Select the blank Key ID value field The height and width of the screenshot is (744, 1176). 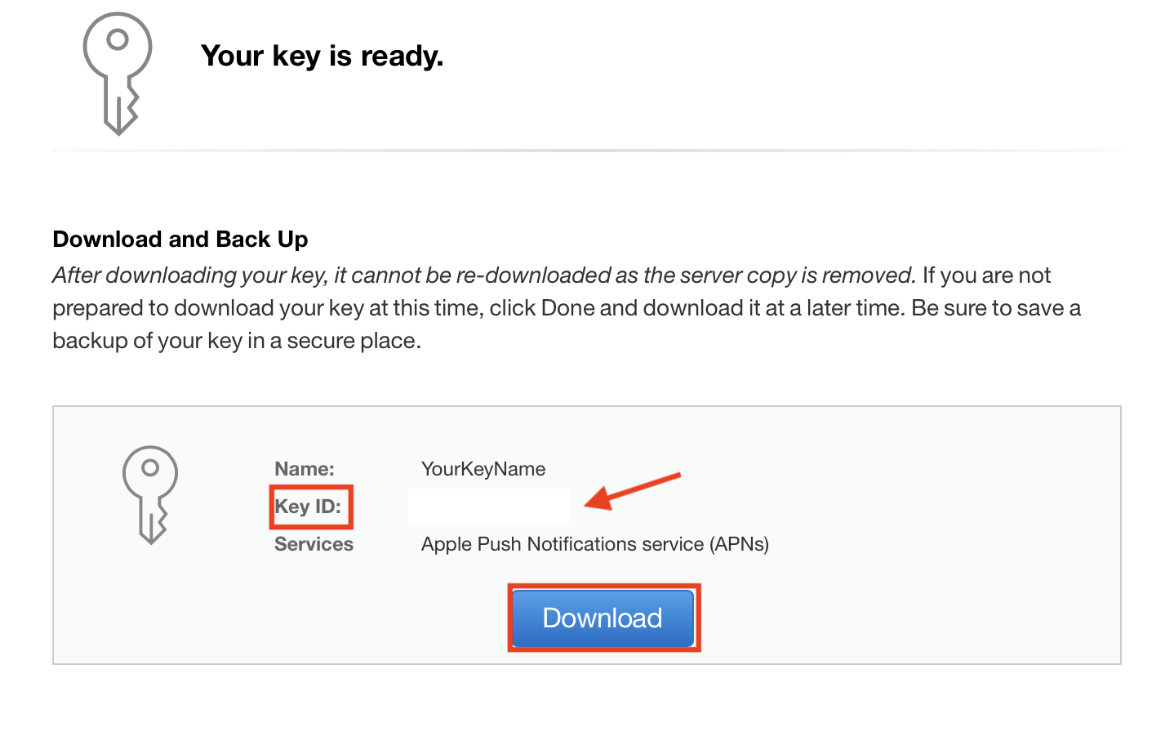click(x=488, y=506)
